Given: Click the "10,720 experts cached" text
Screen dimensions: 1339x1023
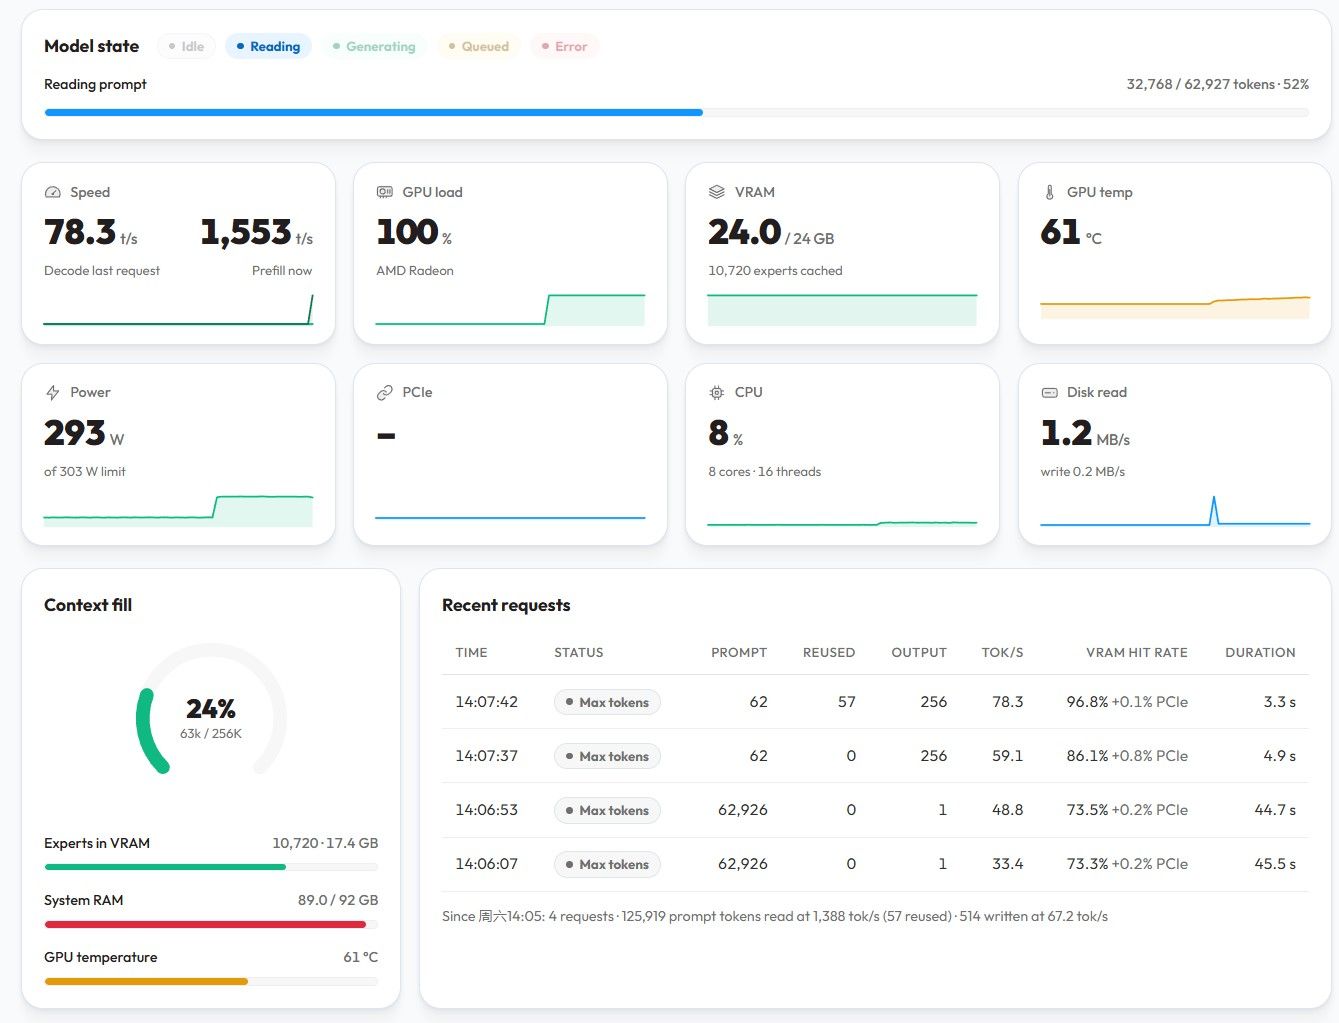Looking at the screenshot, I should pyautogui.click(x=775, y=270).
